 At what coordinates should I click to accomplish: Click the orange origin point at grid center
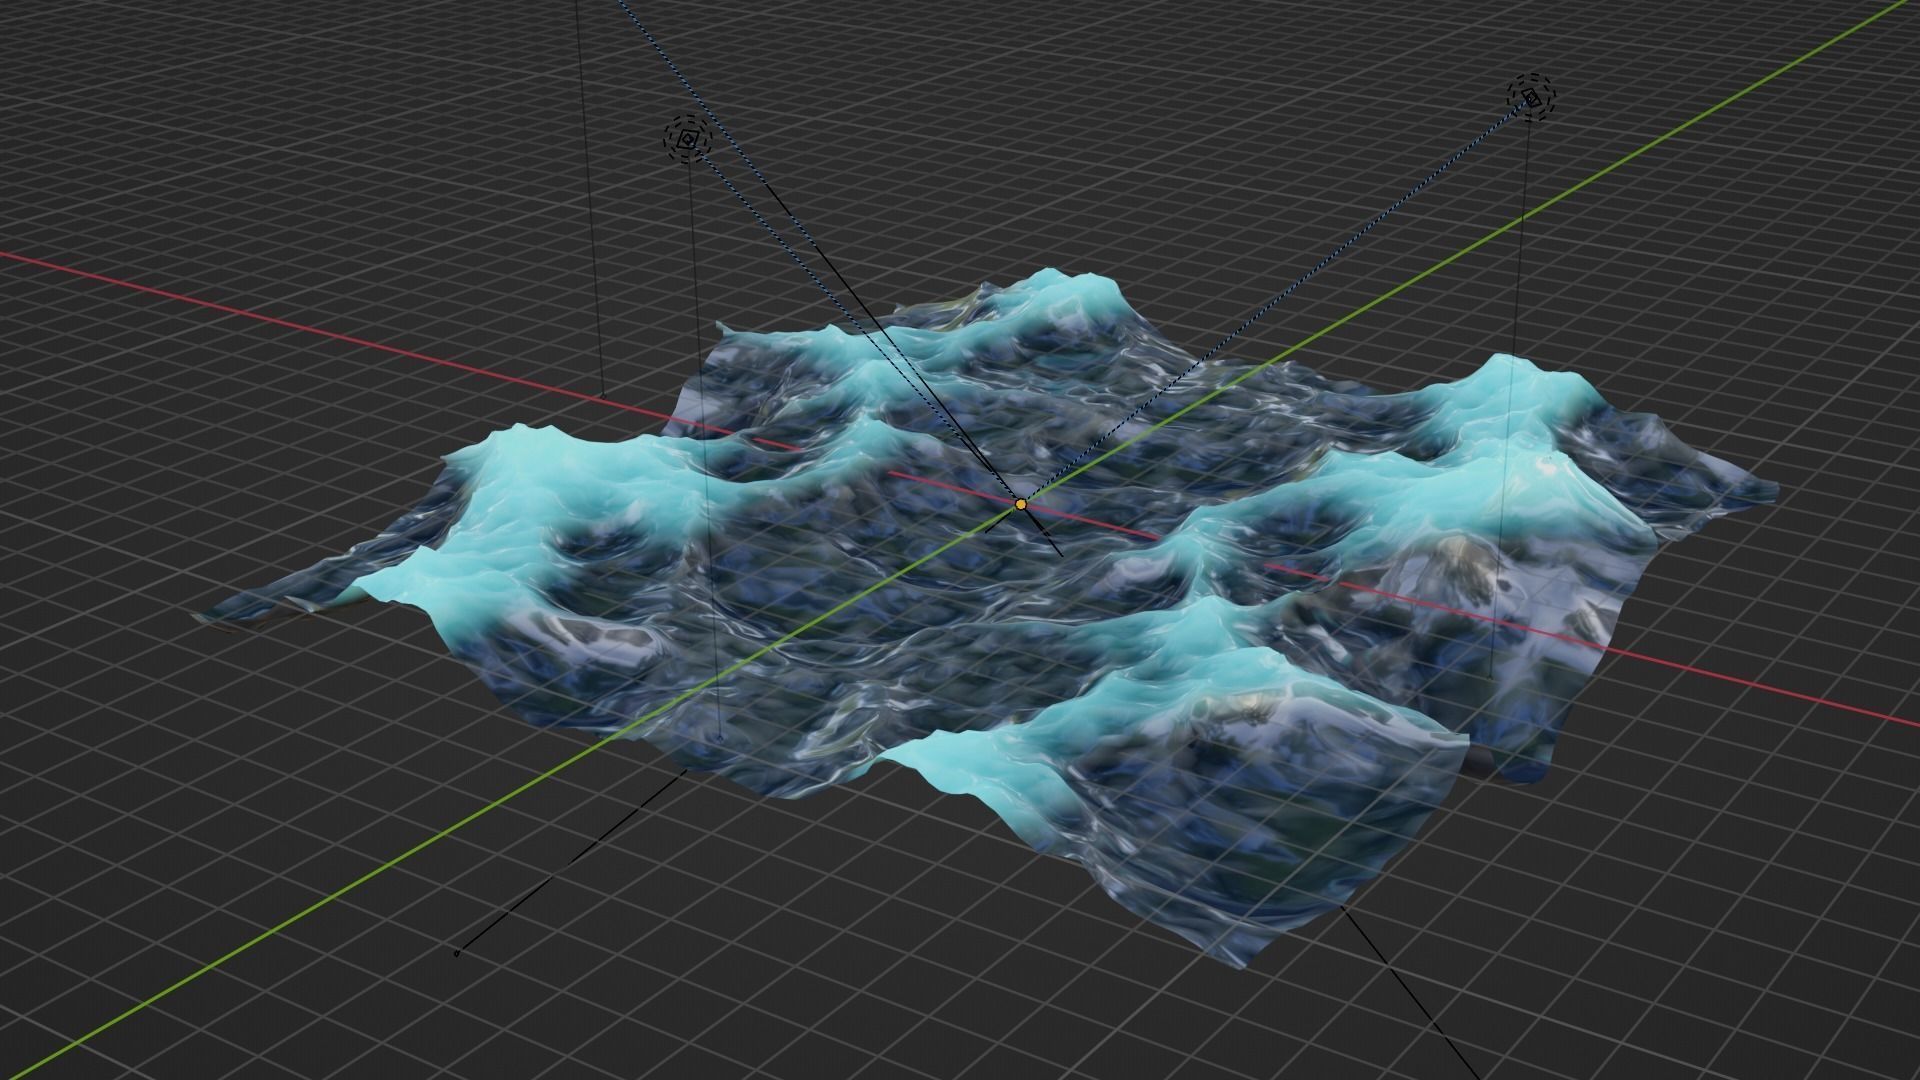(x=1020, y=505)
